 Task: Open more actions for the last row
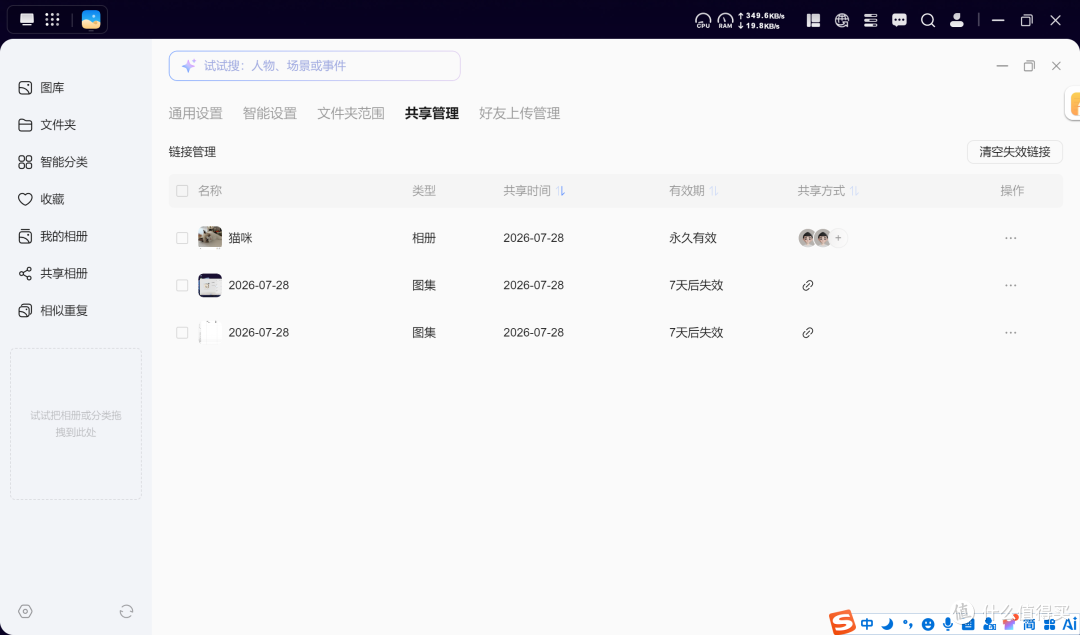click(1010, 333)
